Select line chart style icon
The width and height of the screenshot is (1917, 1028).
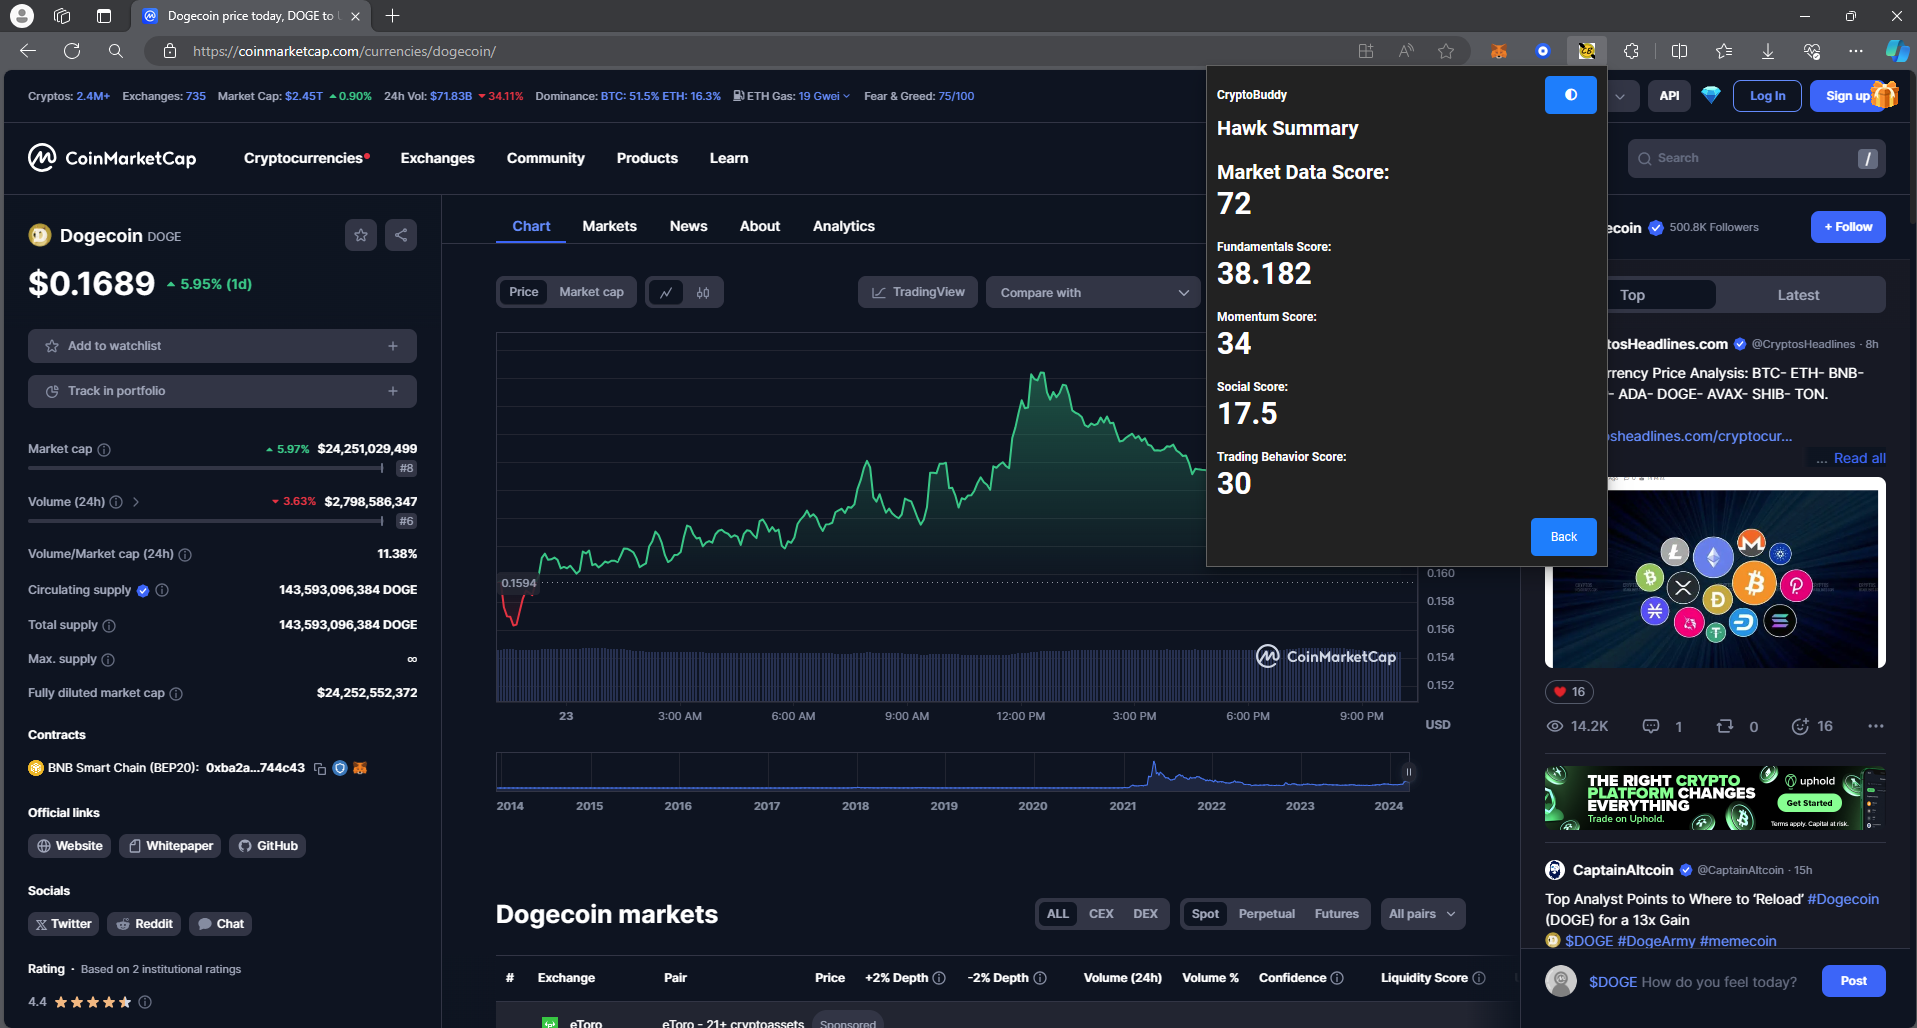[666, 293]
